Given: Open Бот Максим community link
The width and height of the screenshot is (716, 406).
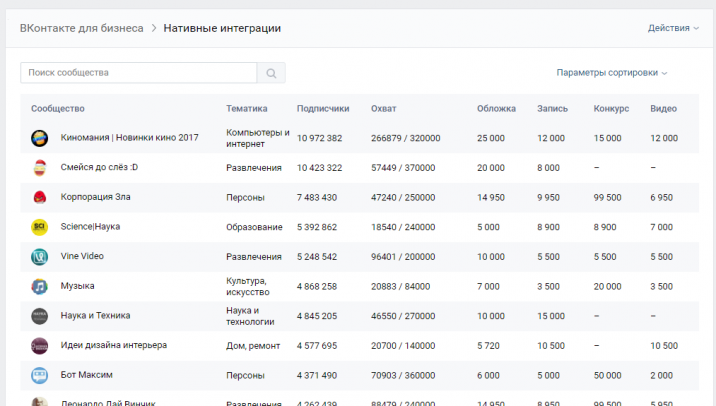Looking at the screenshot, I should coord(87,375).
